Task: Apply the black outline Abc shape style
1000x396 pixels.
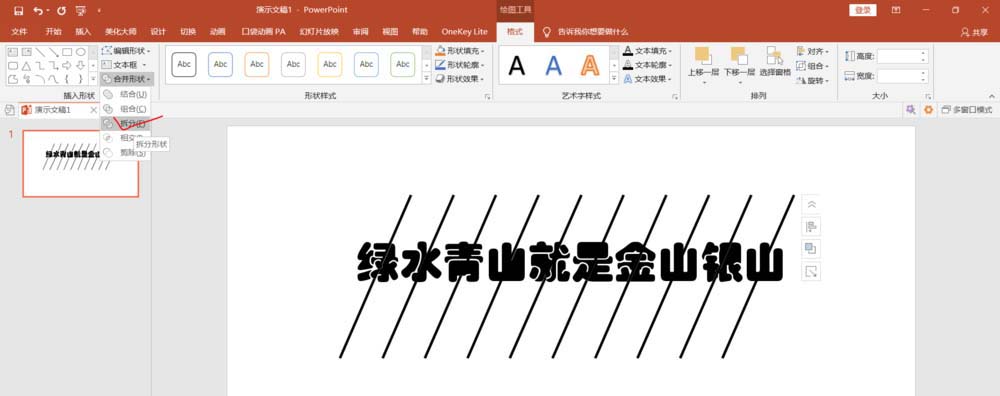Action: pos(184,64)
